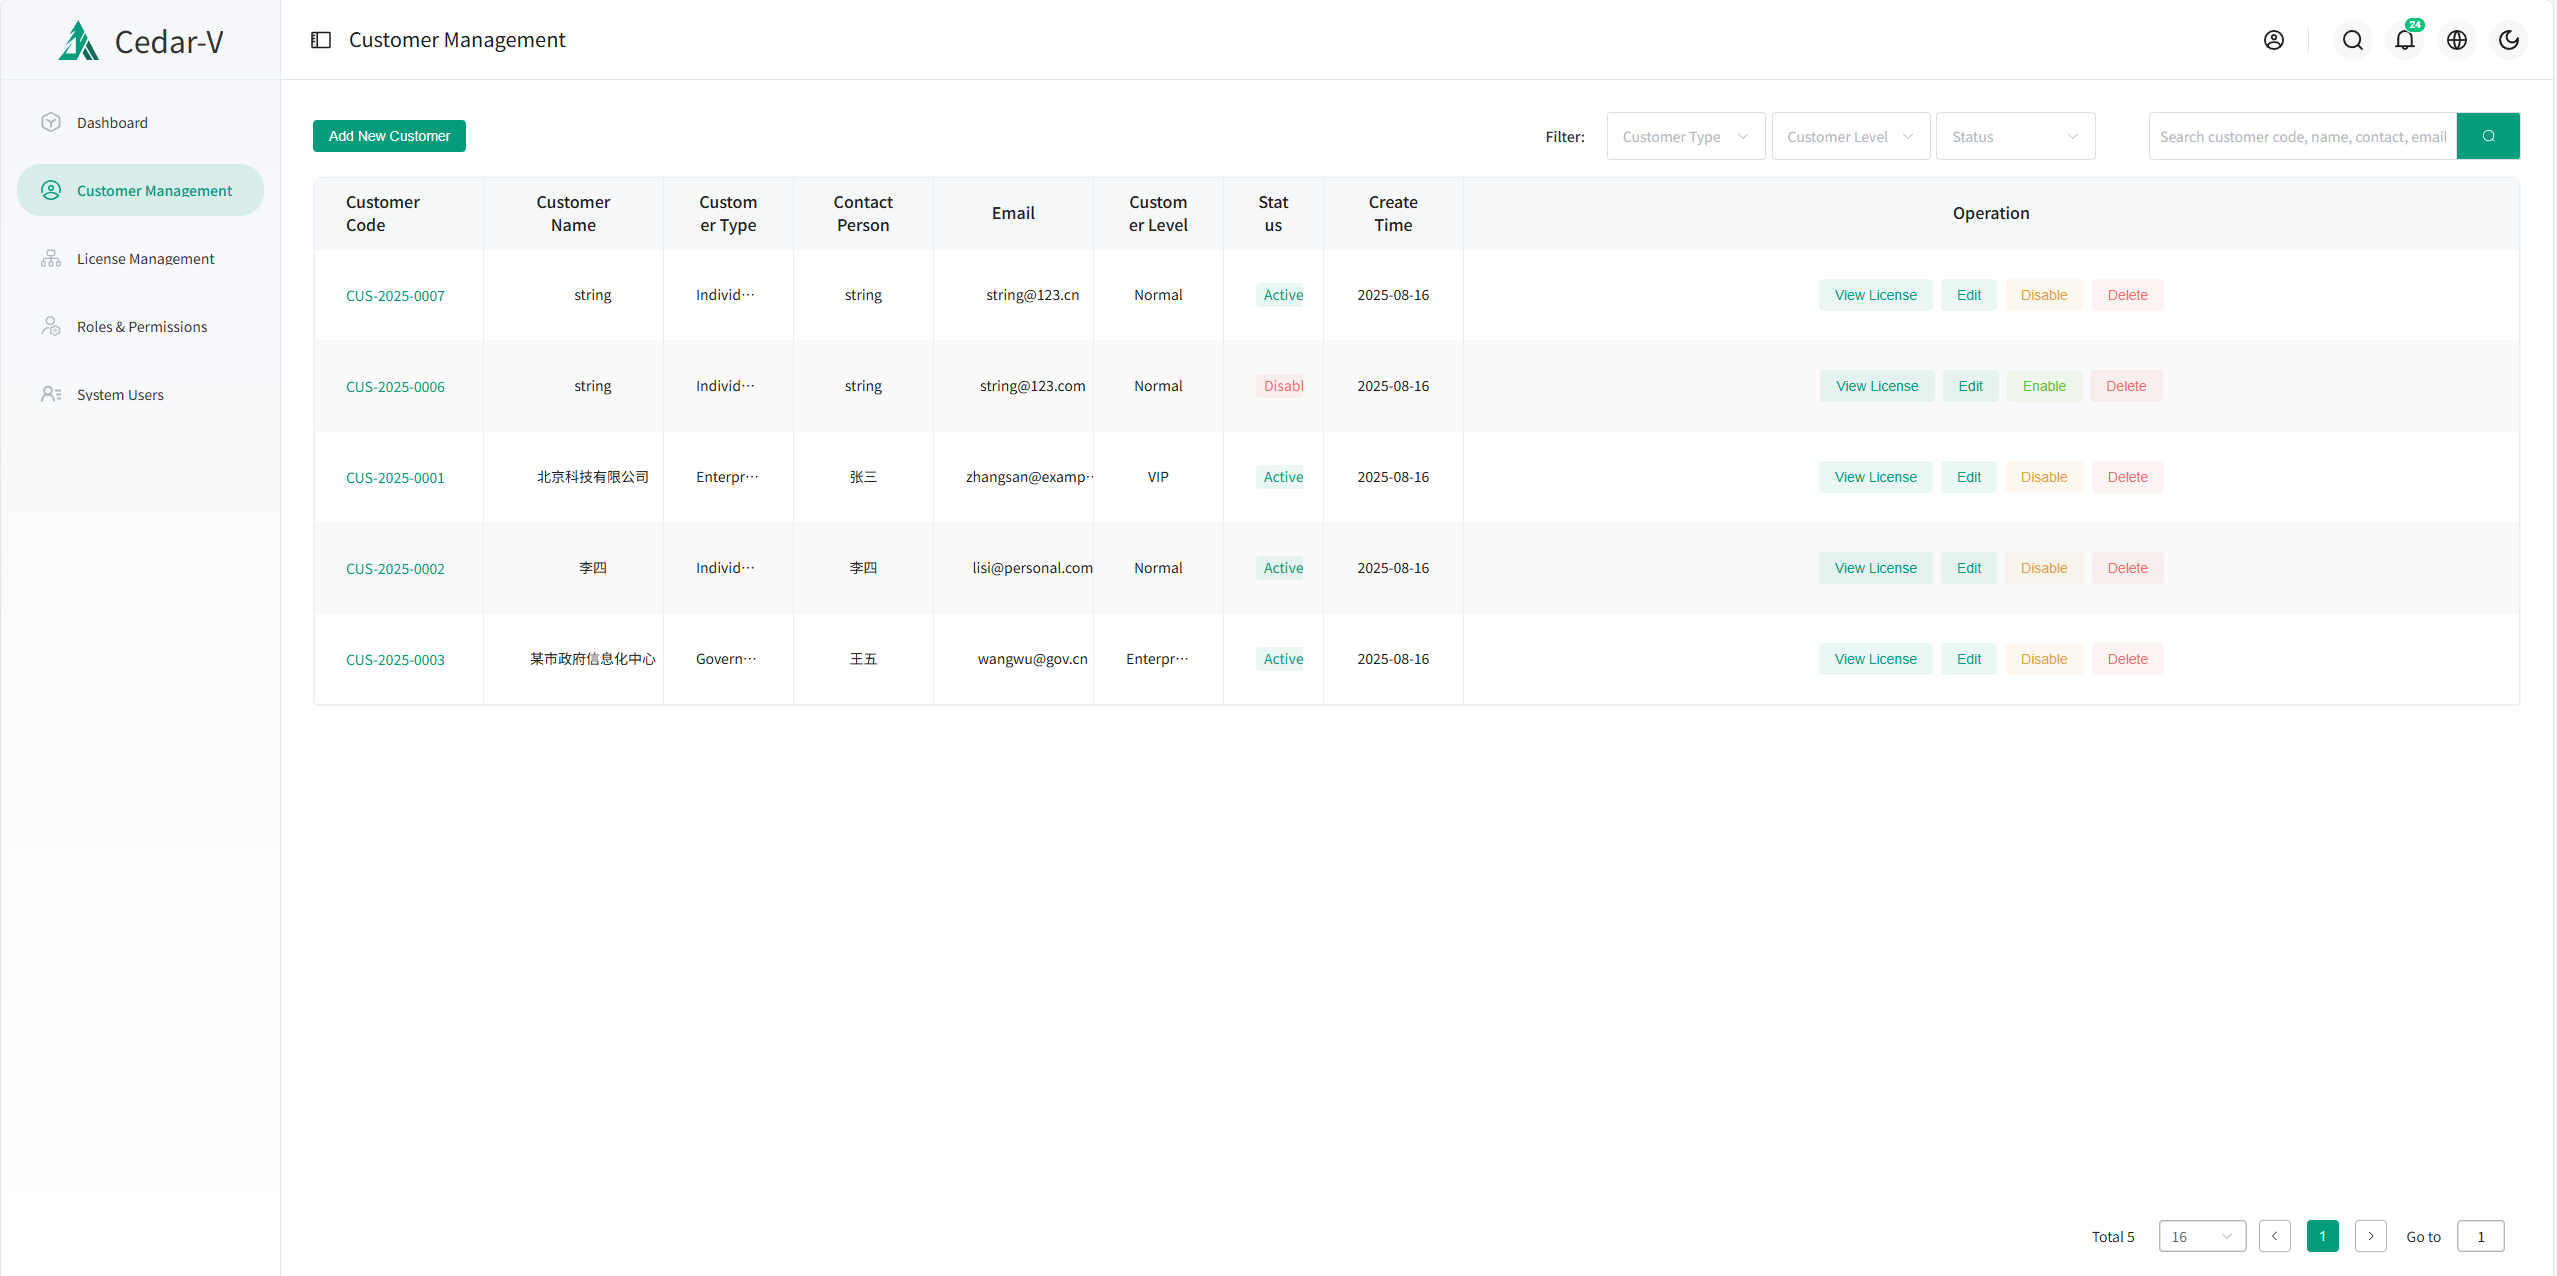This screenshot has width=2557, height=1276.
Task: Expand the Customer Type filter dropdown
Action: [x=1685, y=137]
